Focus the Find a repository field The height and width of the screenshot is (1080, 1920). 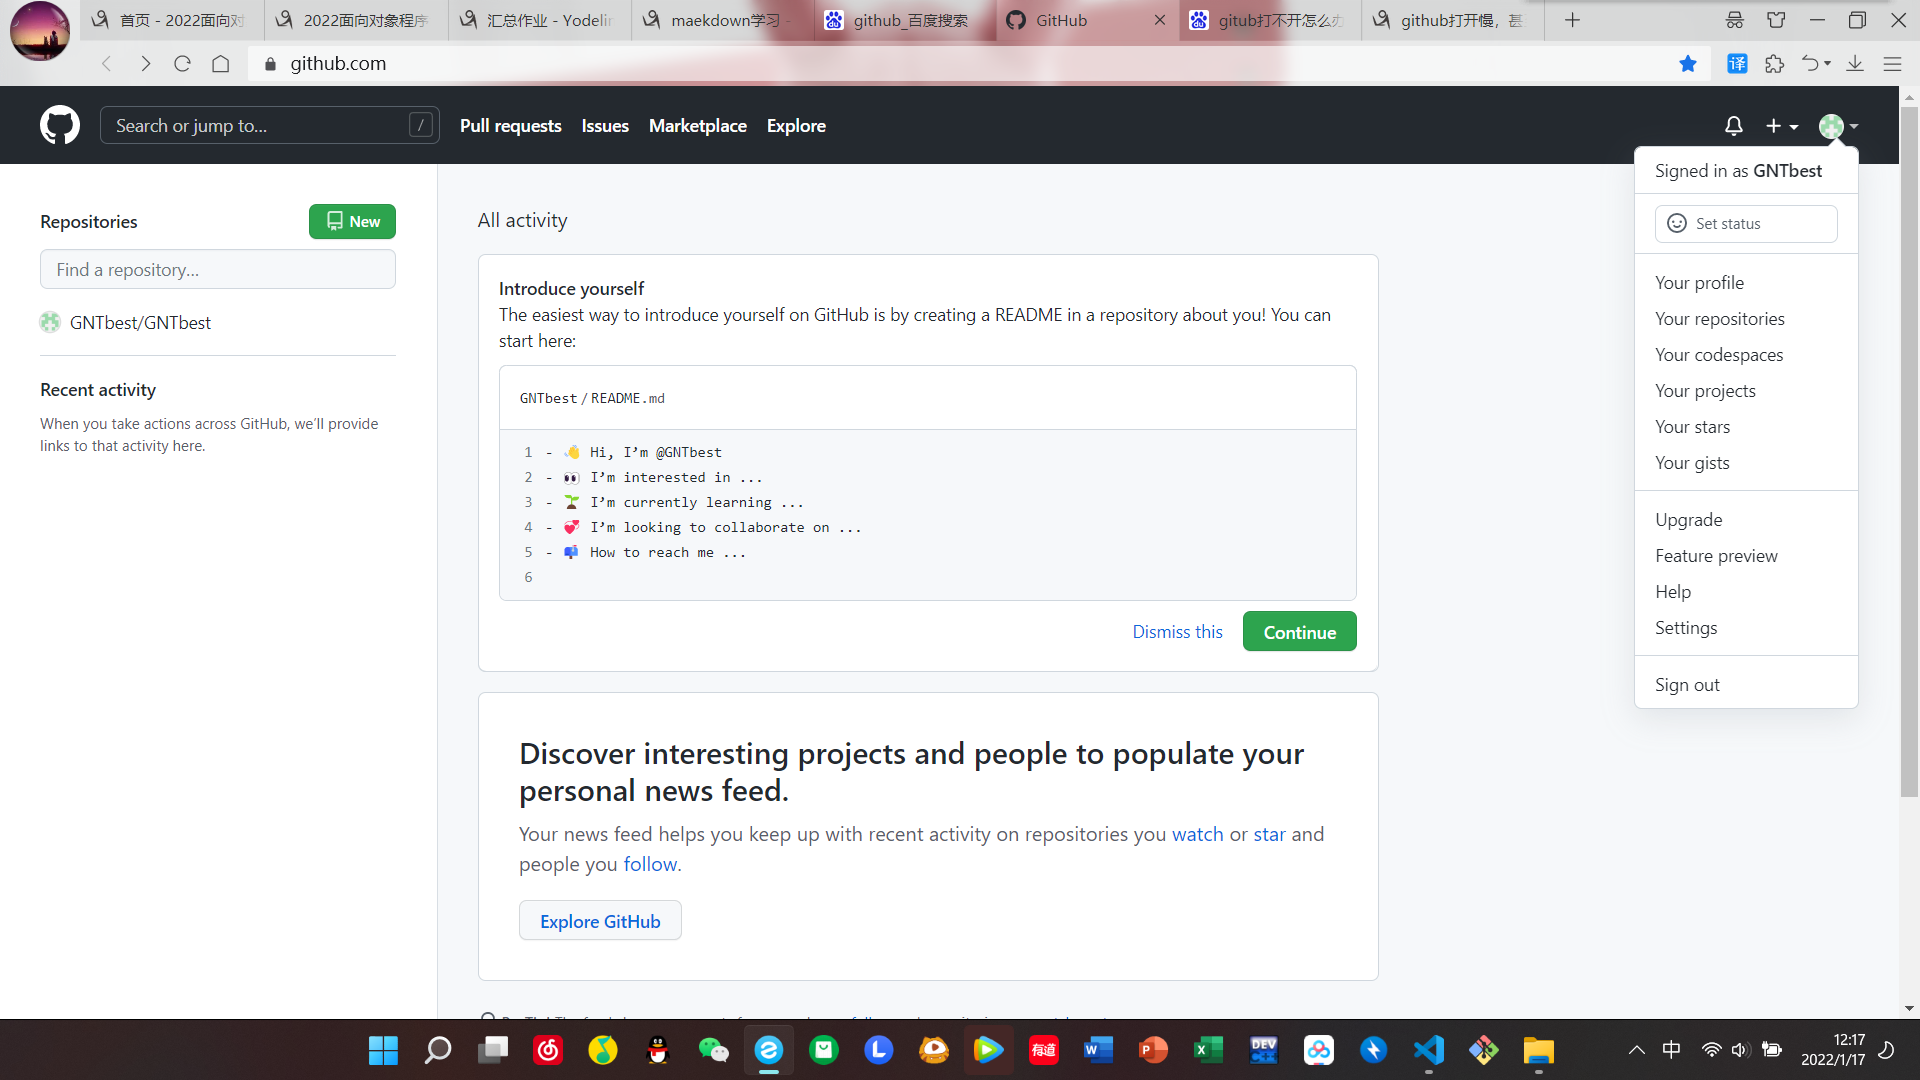click(x=218, y=270)
